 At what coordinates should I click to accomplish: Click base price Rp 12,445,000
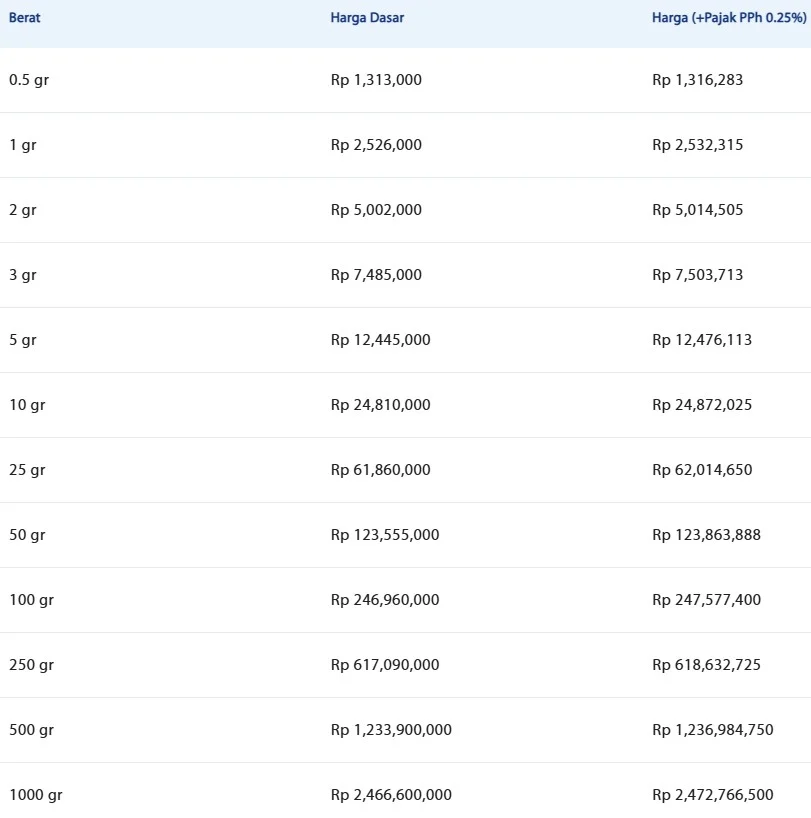click(x=381, y=340)
